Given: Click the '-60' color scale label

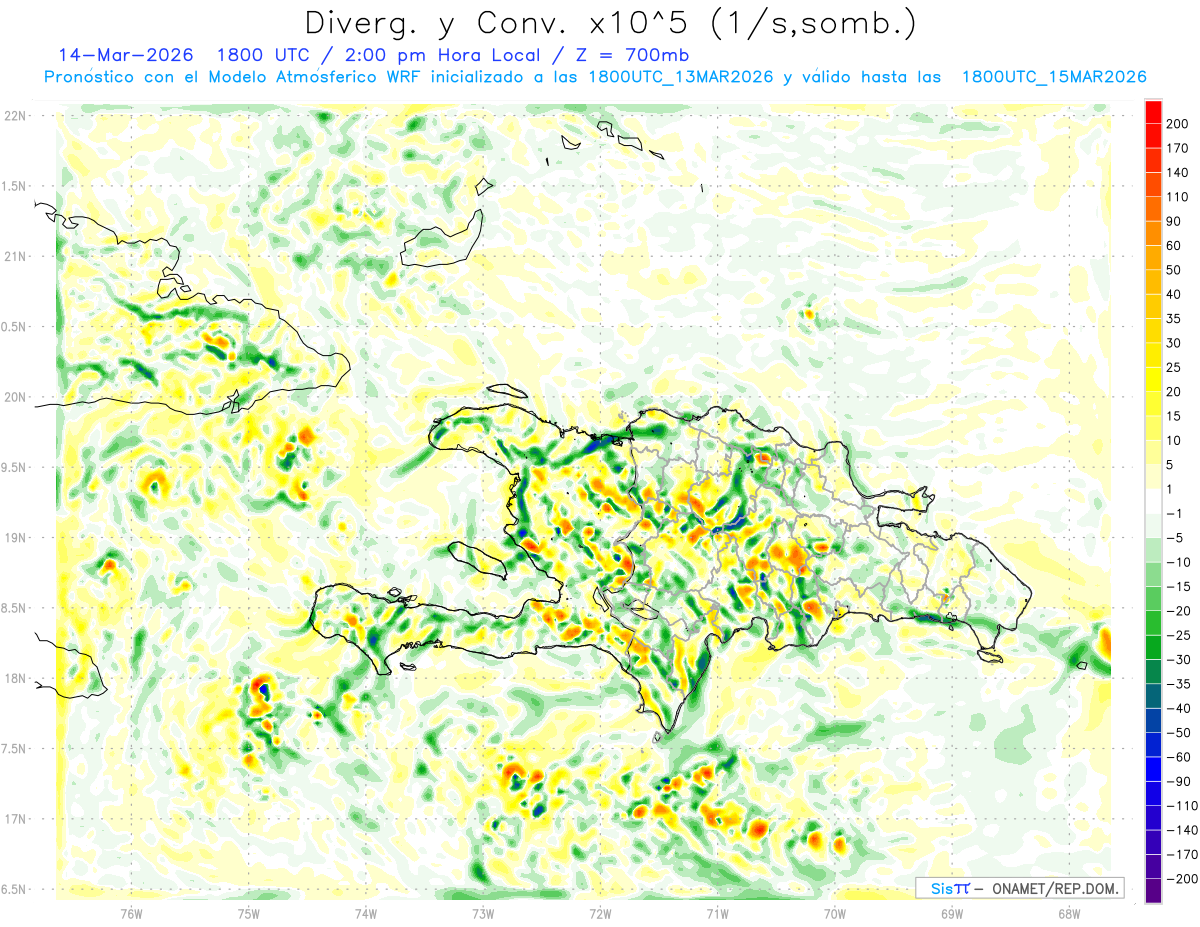Looking at the screenshot, I should point(1181,757).
